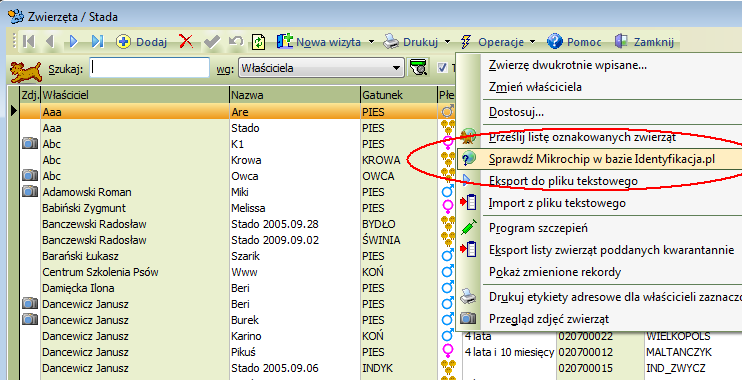Toggle the checkbox next to the filter icon

[442, 68]
